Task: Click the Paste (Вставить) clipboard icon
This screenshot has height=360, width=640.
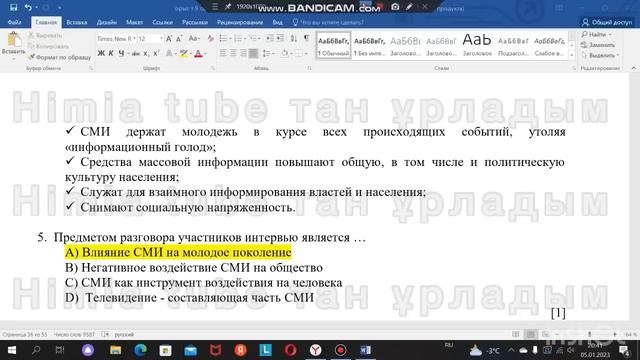Action: point(14,41)
